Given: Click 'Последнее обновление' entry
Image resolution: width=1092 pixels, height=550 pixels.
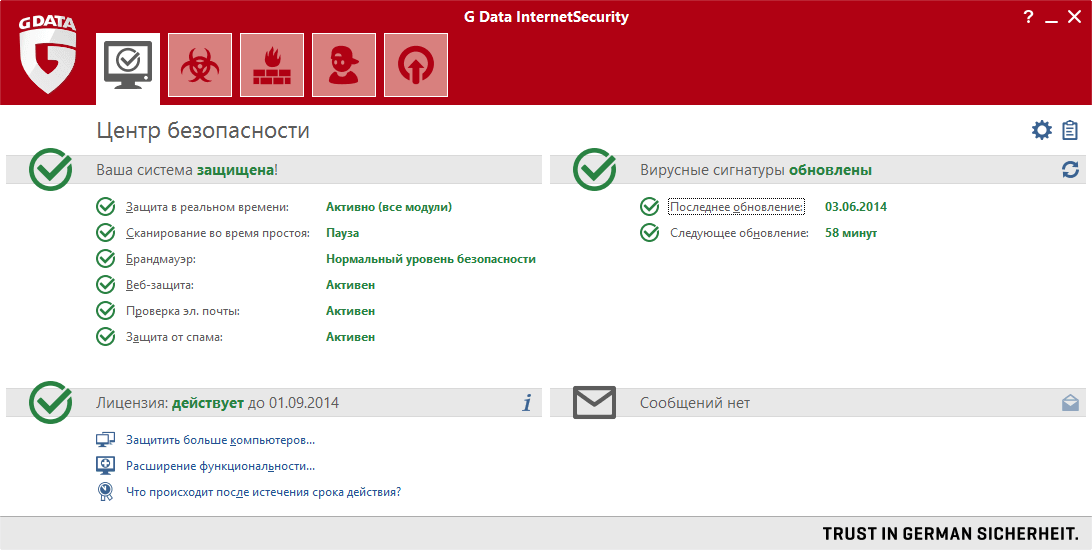Looking at the screenshot, I should (x=736, y=207).
